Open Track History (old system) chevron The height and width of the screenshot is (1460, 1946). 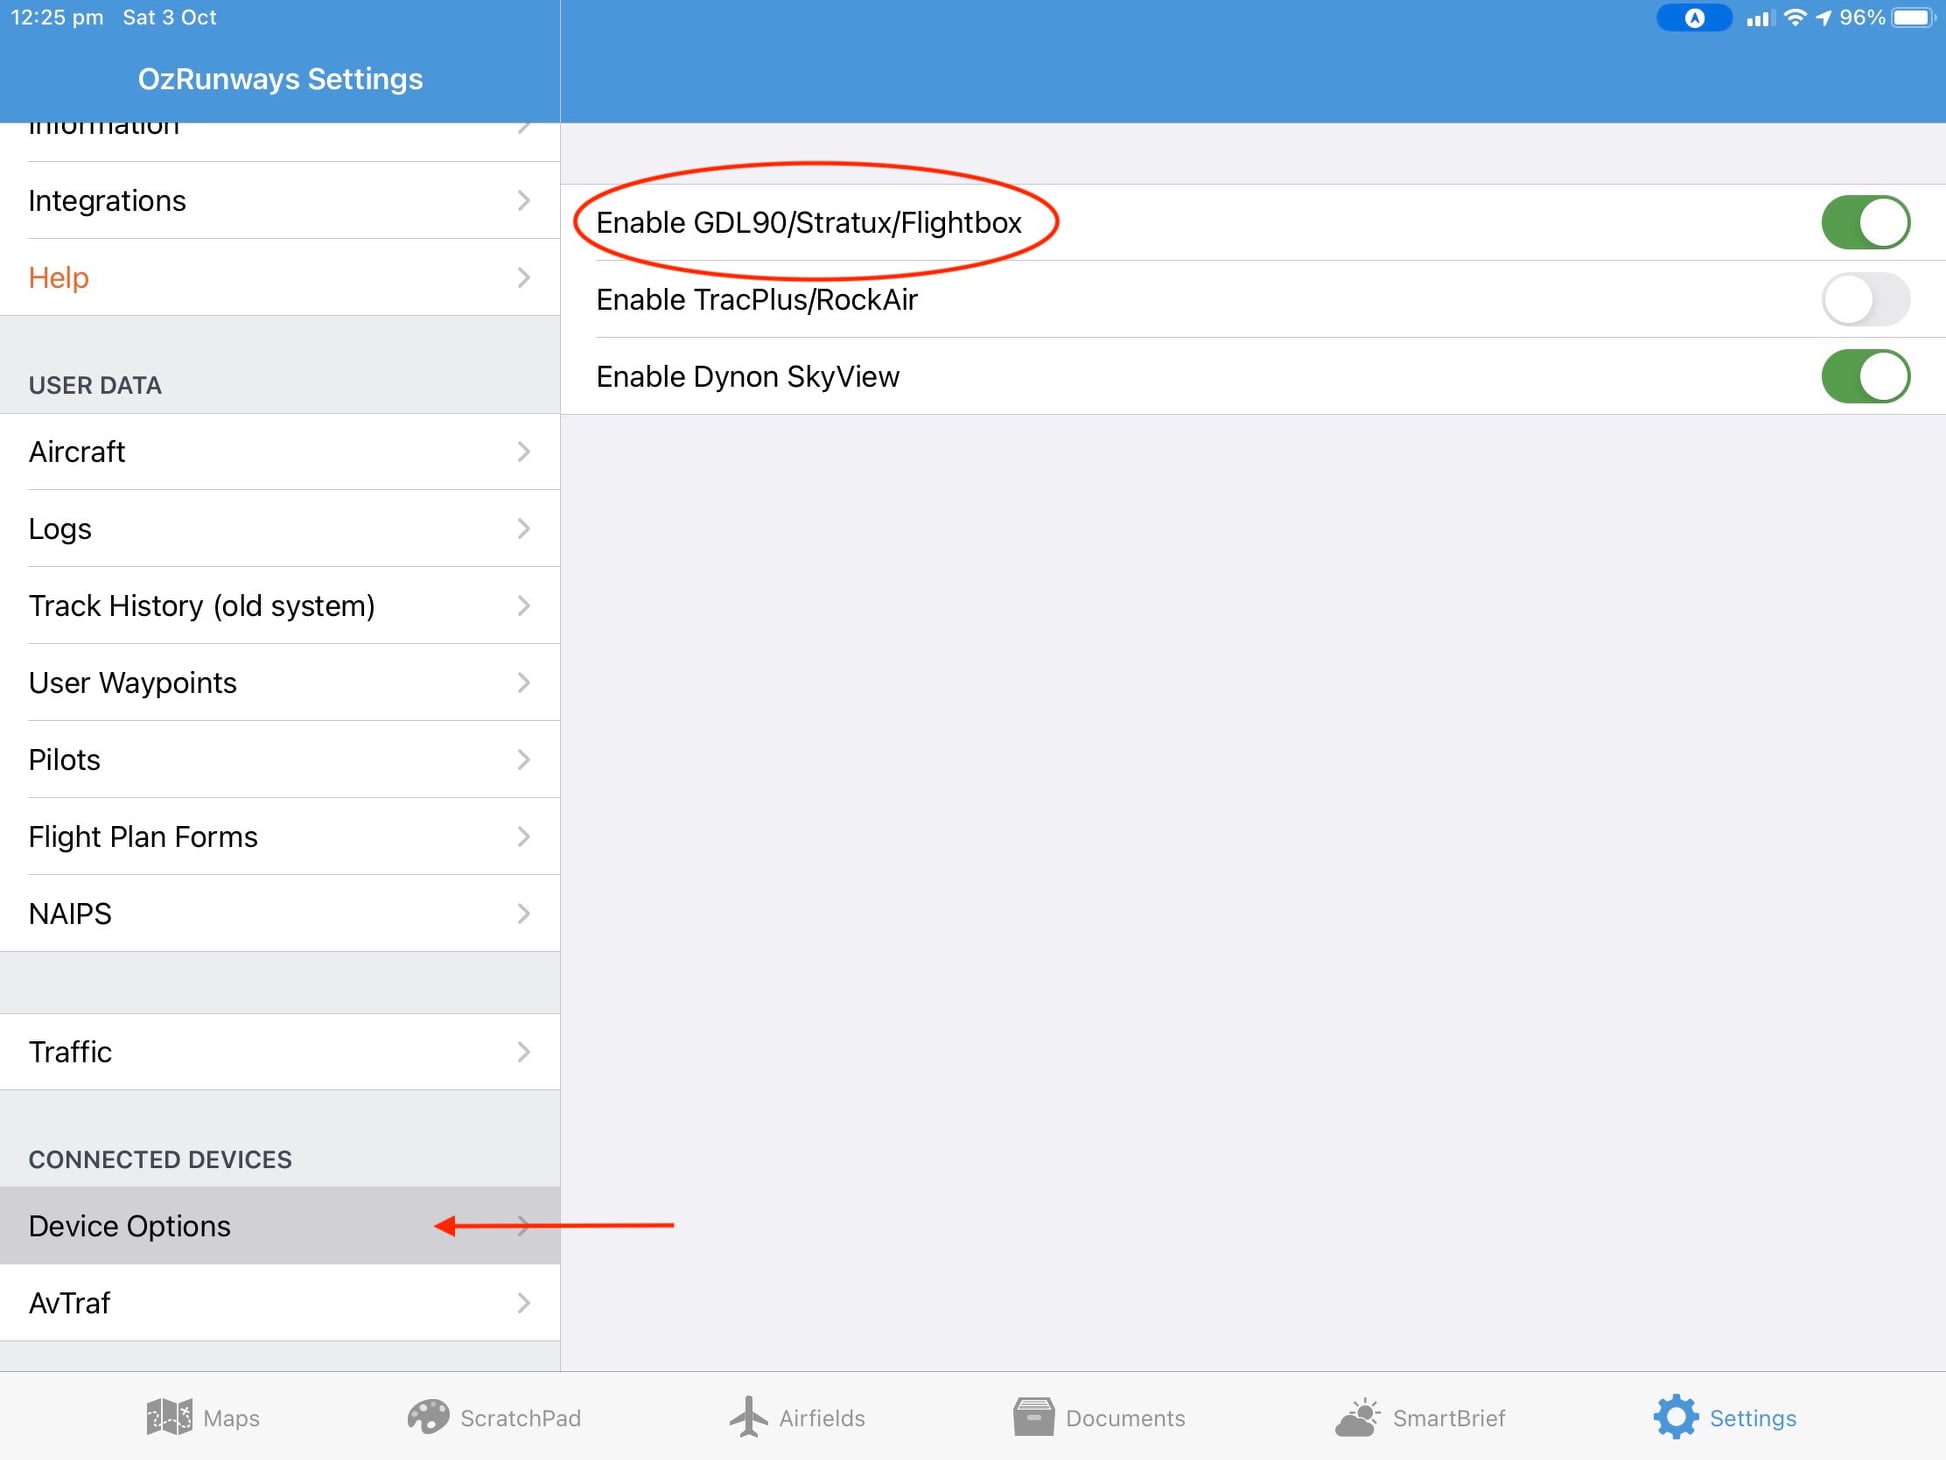(x=523, y=605)
